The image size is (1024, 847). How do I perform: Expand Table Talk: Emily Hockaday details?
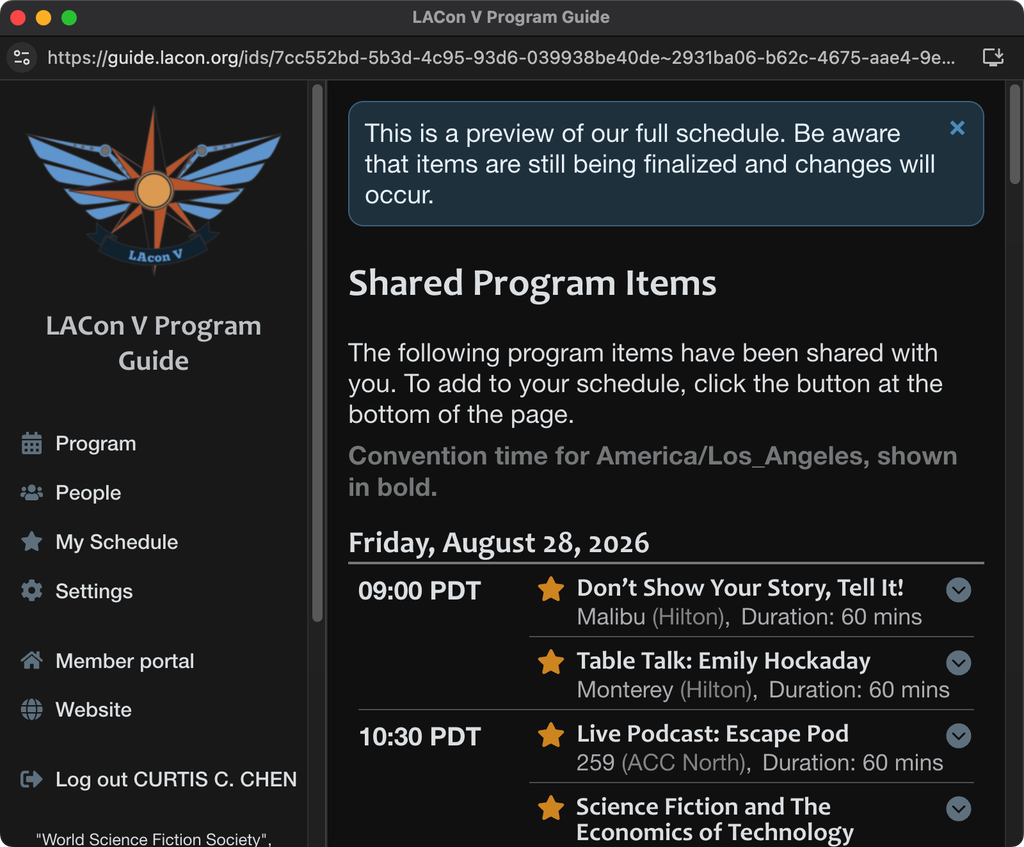pyautogui.click(x=958, y=663)
